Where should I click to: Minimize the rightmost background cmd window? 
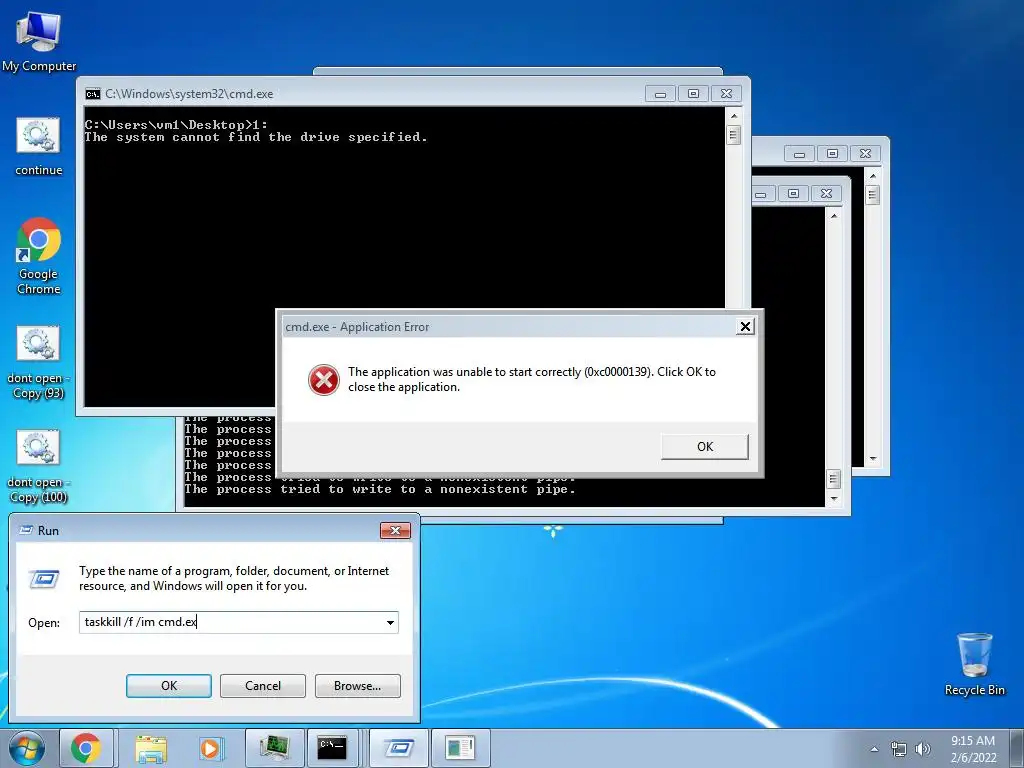tap(799, 154)
